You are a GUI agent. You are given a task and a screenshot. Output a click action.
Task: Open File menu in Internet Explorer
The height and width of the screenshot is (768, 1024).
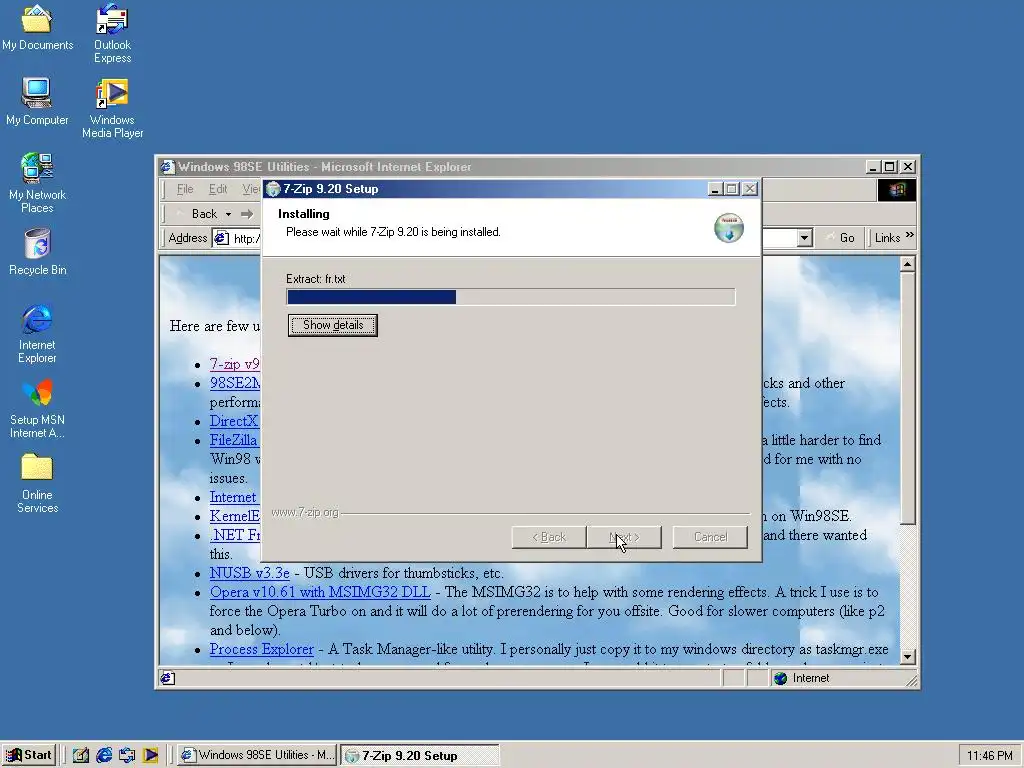pyautogui.click(x=185, y=189)
